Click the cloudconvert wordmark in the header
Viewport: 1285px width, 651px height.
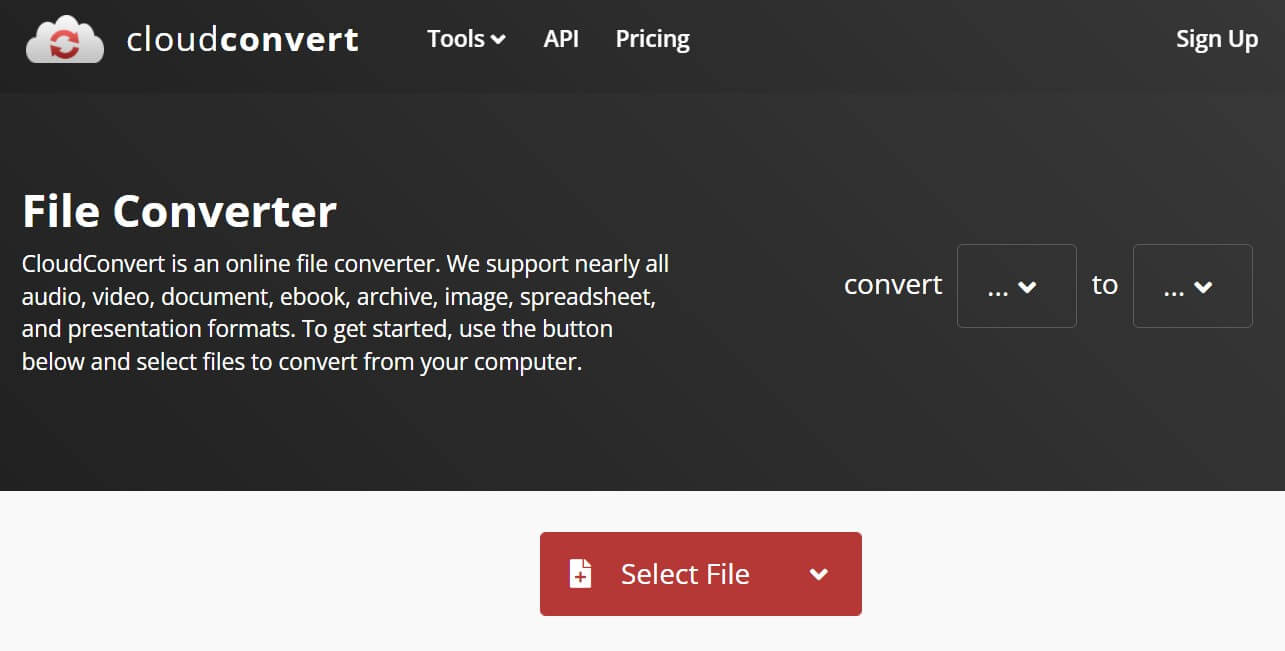(x=243, y=39)
